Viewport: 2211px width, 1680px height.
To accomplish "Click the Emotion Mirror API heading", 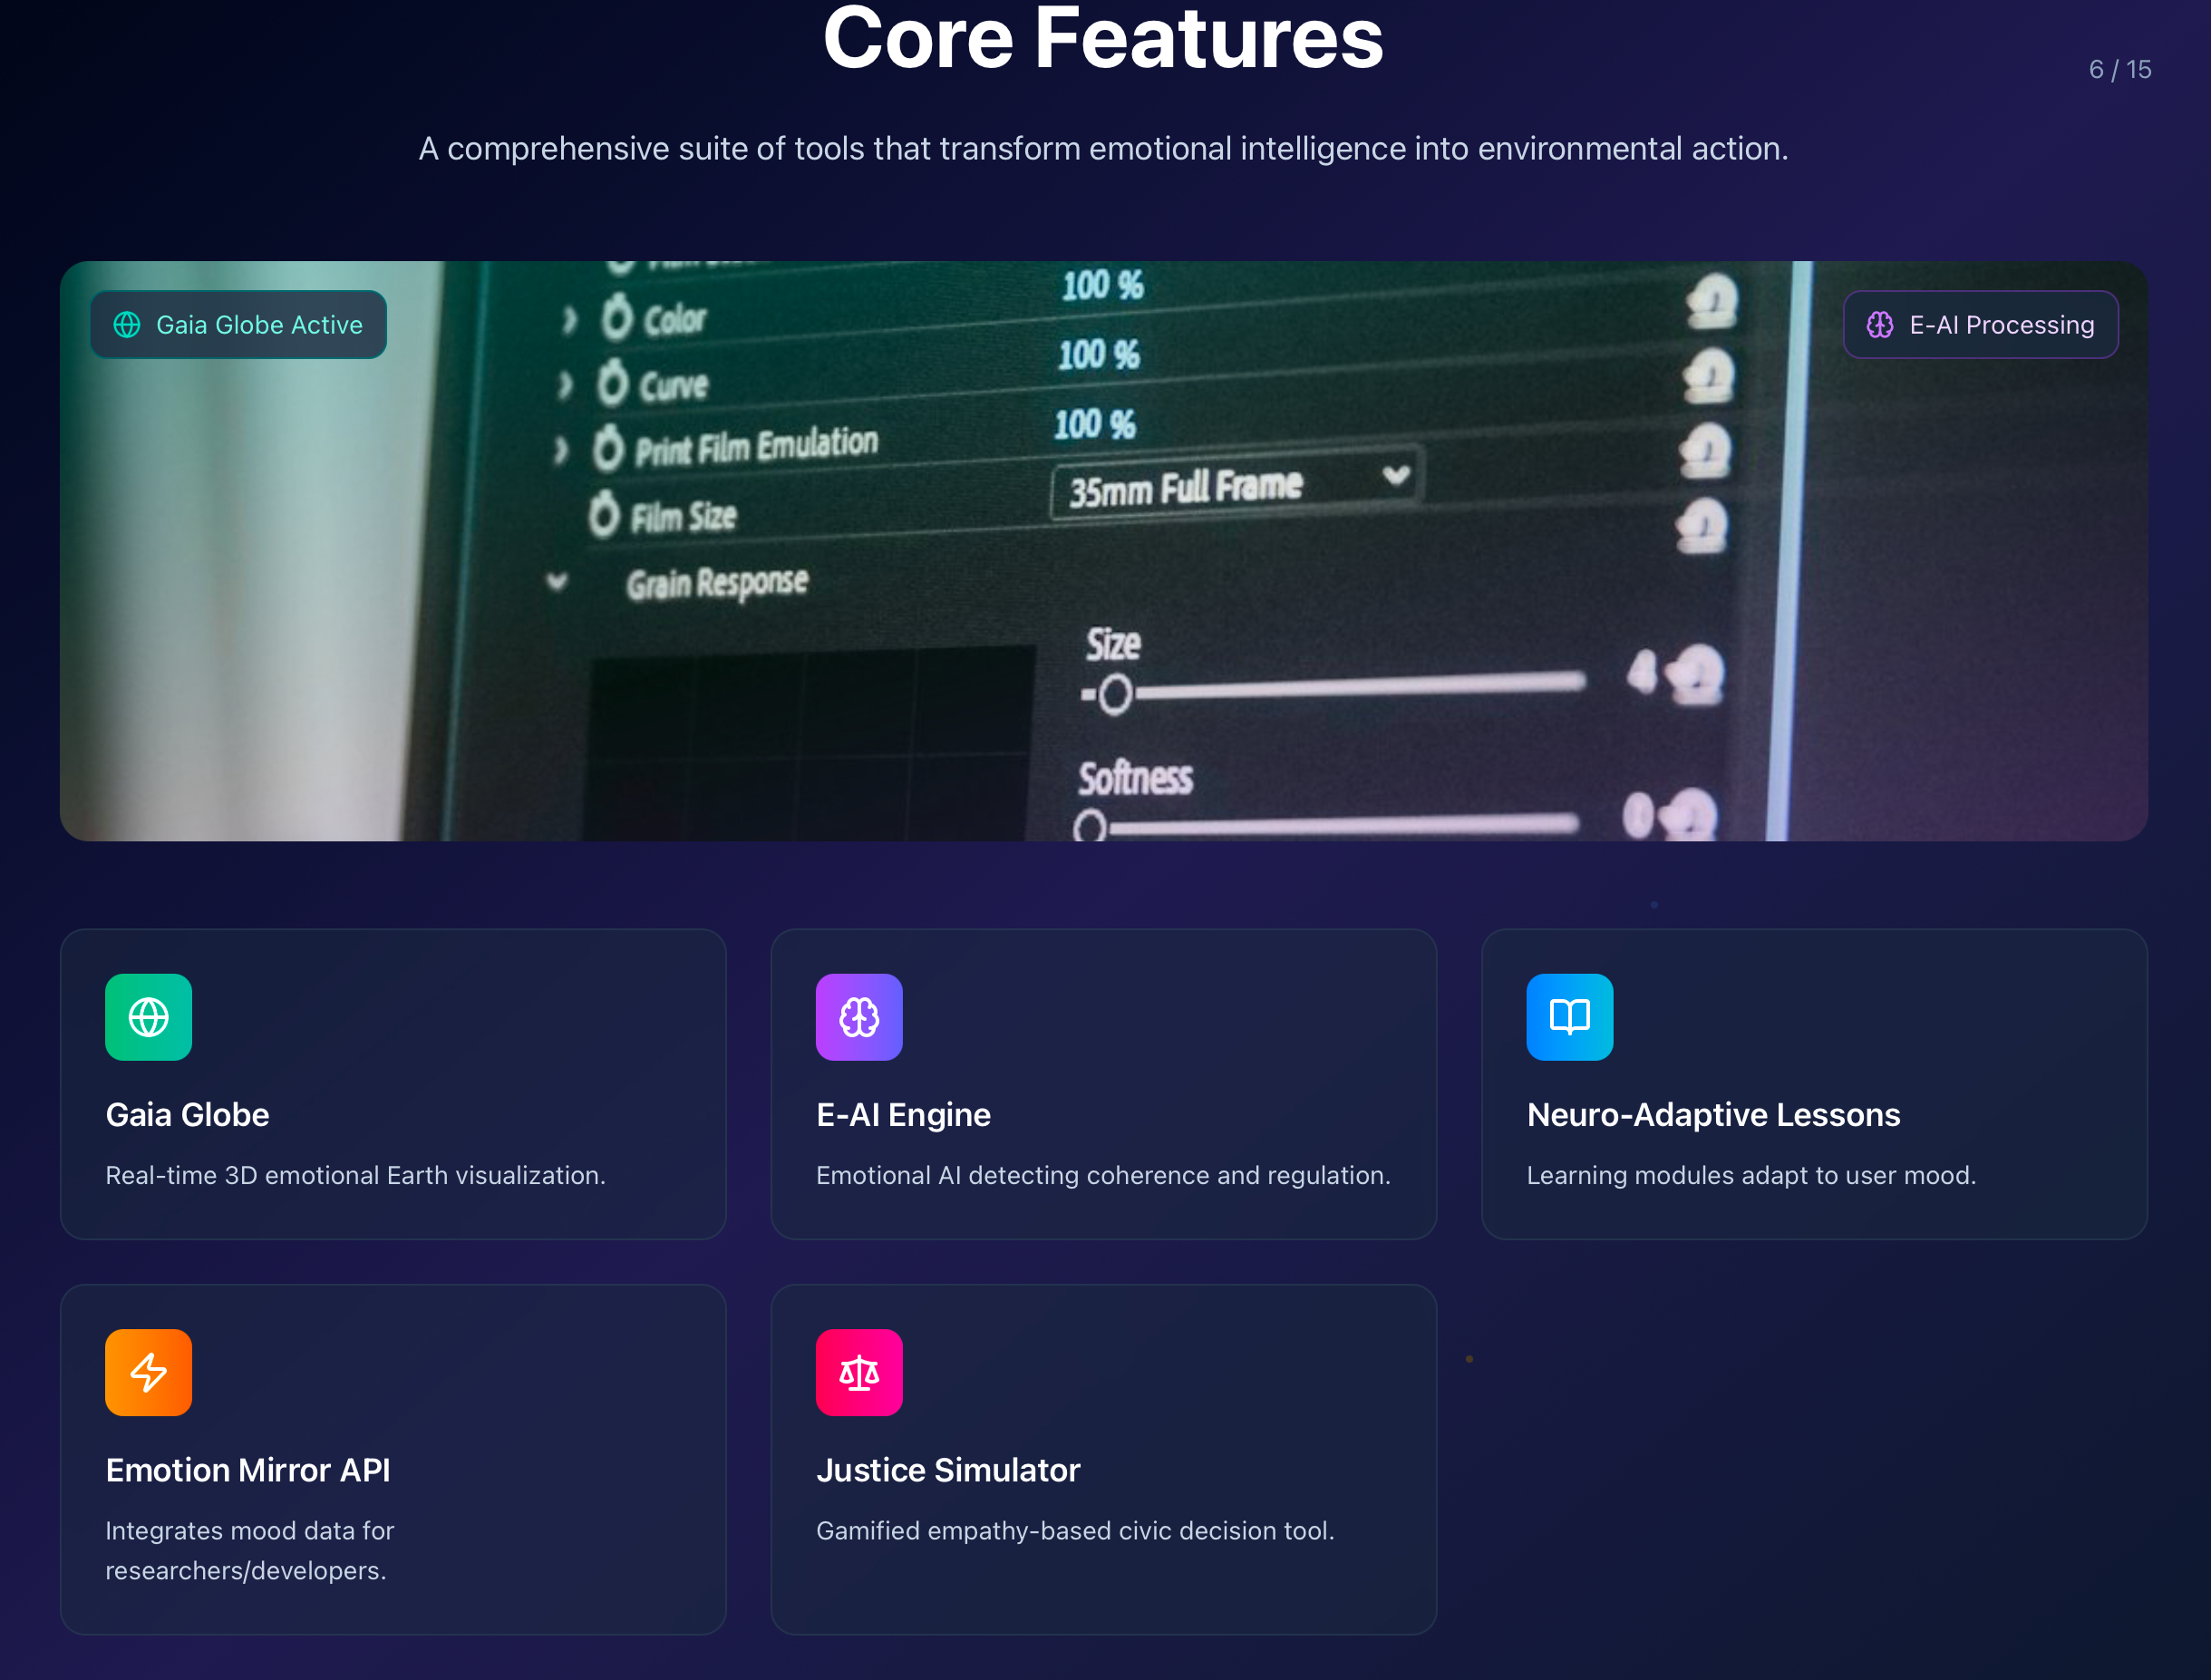I will [248, 1469].
